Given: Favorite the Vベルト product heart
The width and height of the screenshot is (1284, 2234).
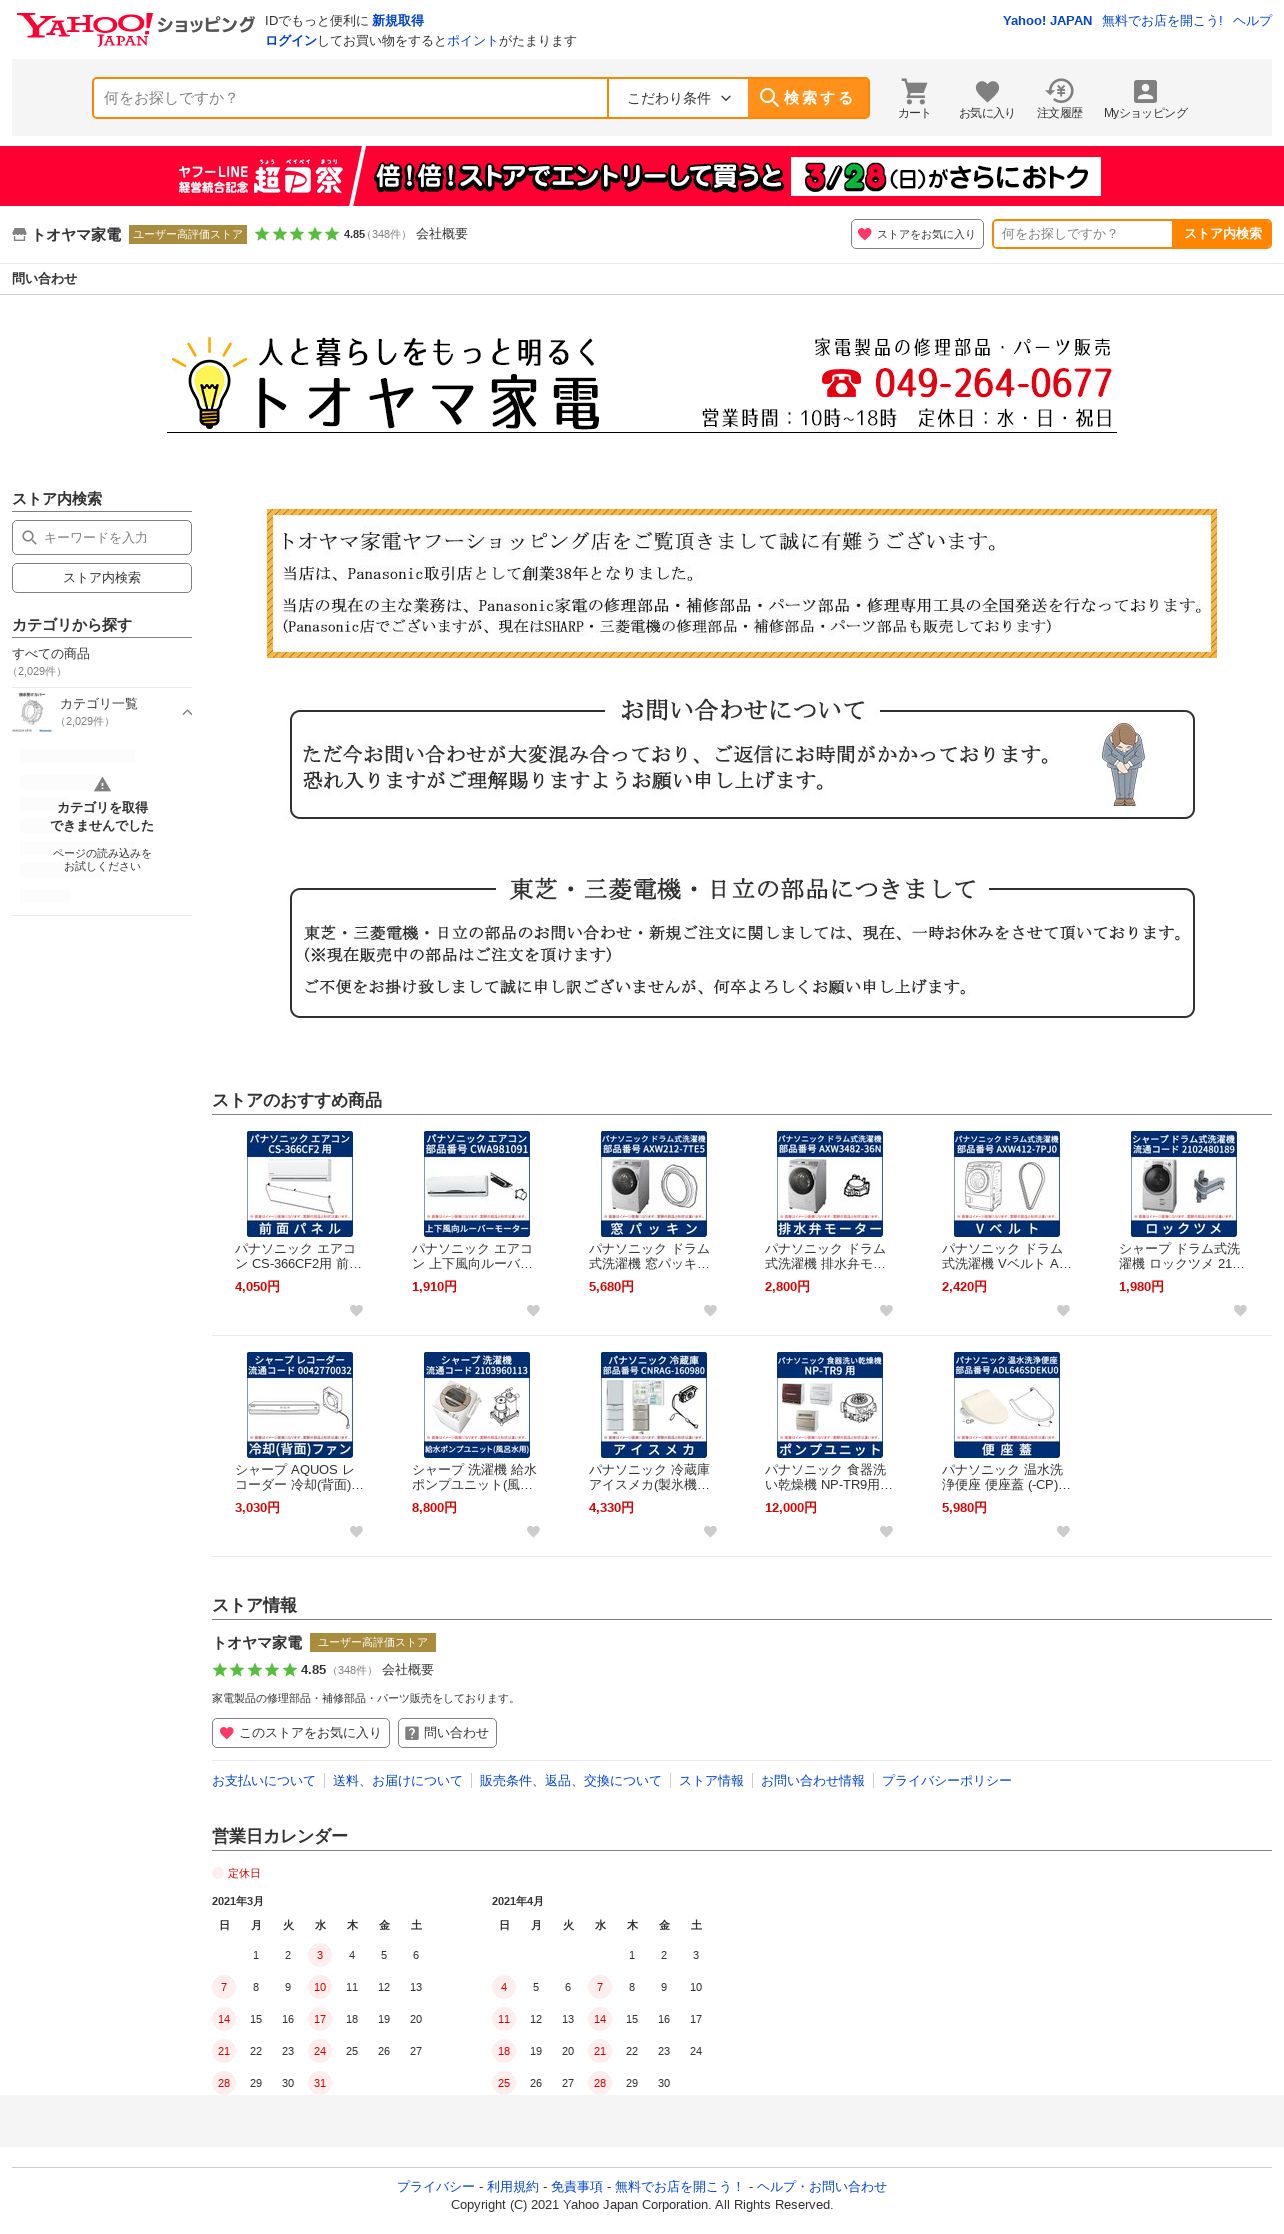Looking at the screenshot, I should pyautogui.click(x=1063, y=1310).
